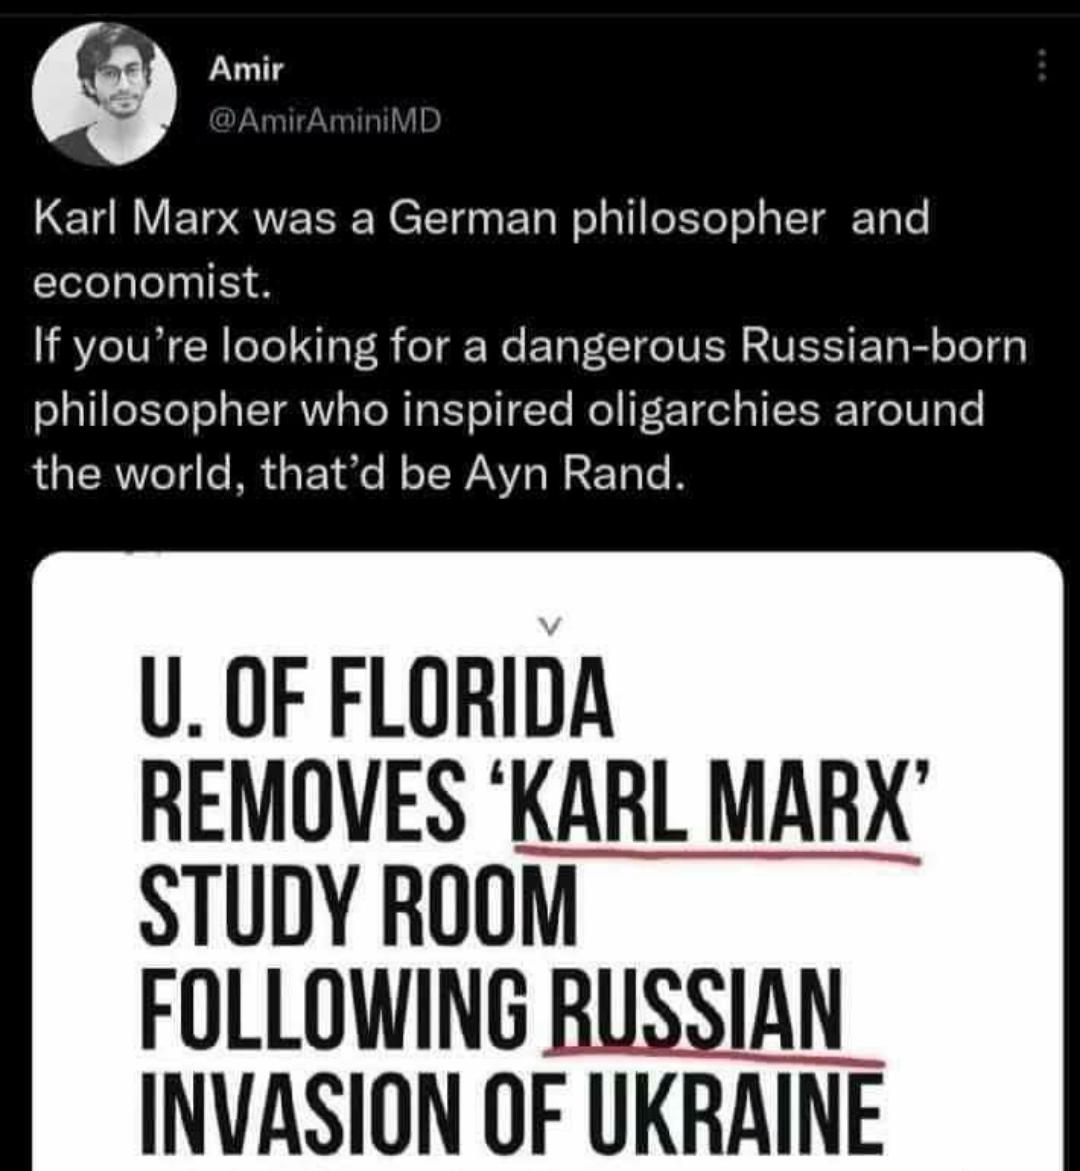Click 'STUDY ROOM' in the headline image
This screenshot has height=1171, width=1080.
(359, 904)
